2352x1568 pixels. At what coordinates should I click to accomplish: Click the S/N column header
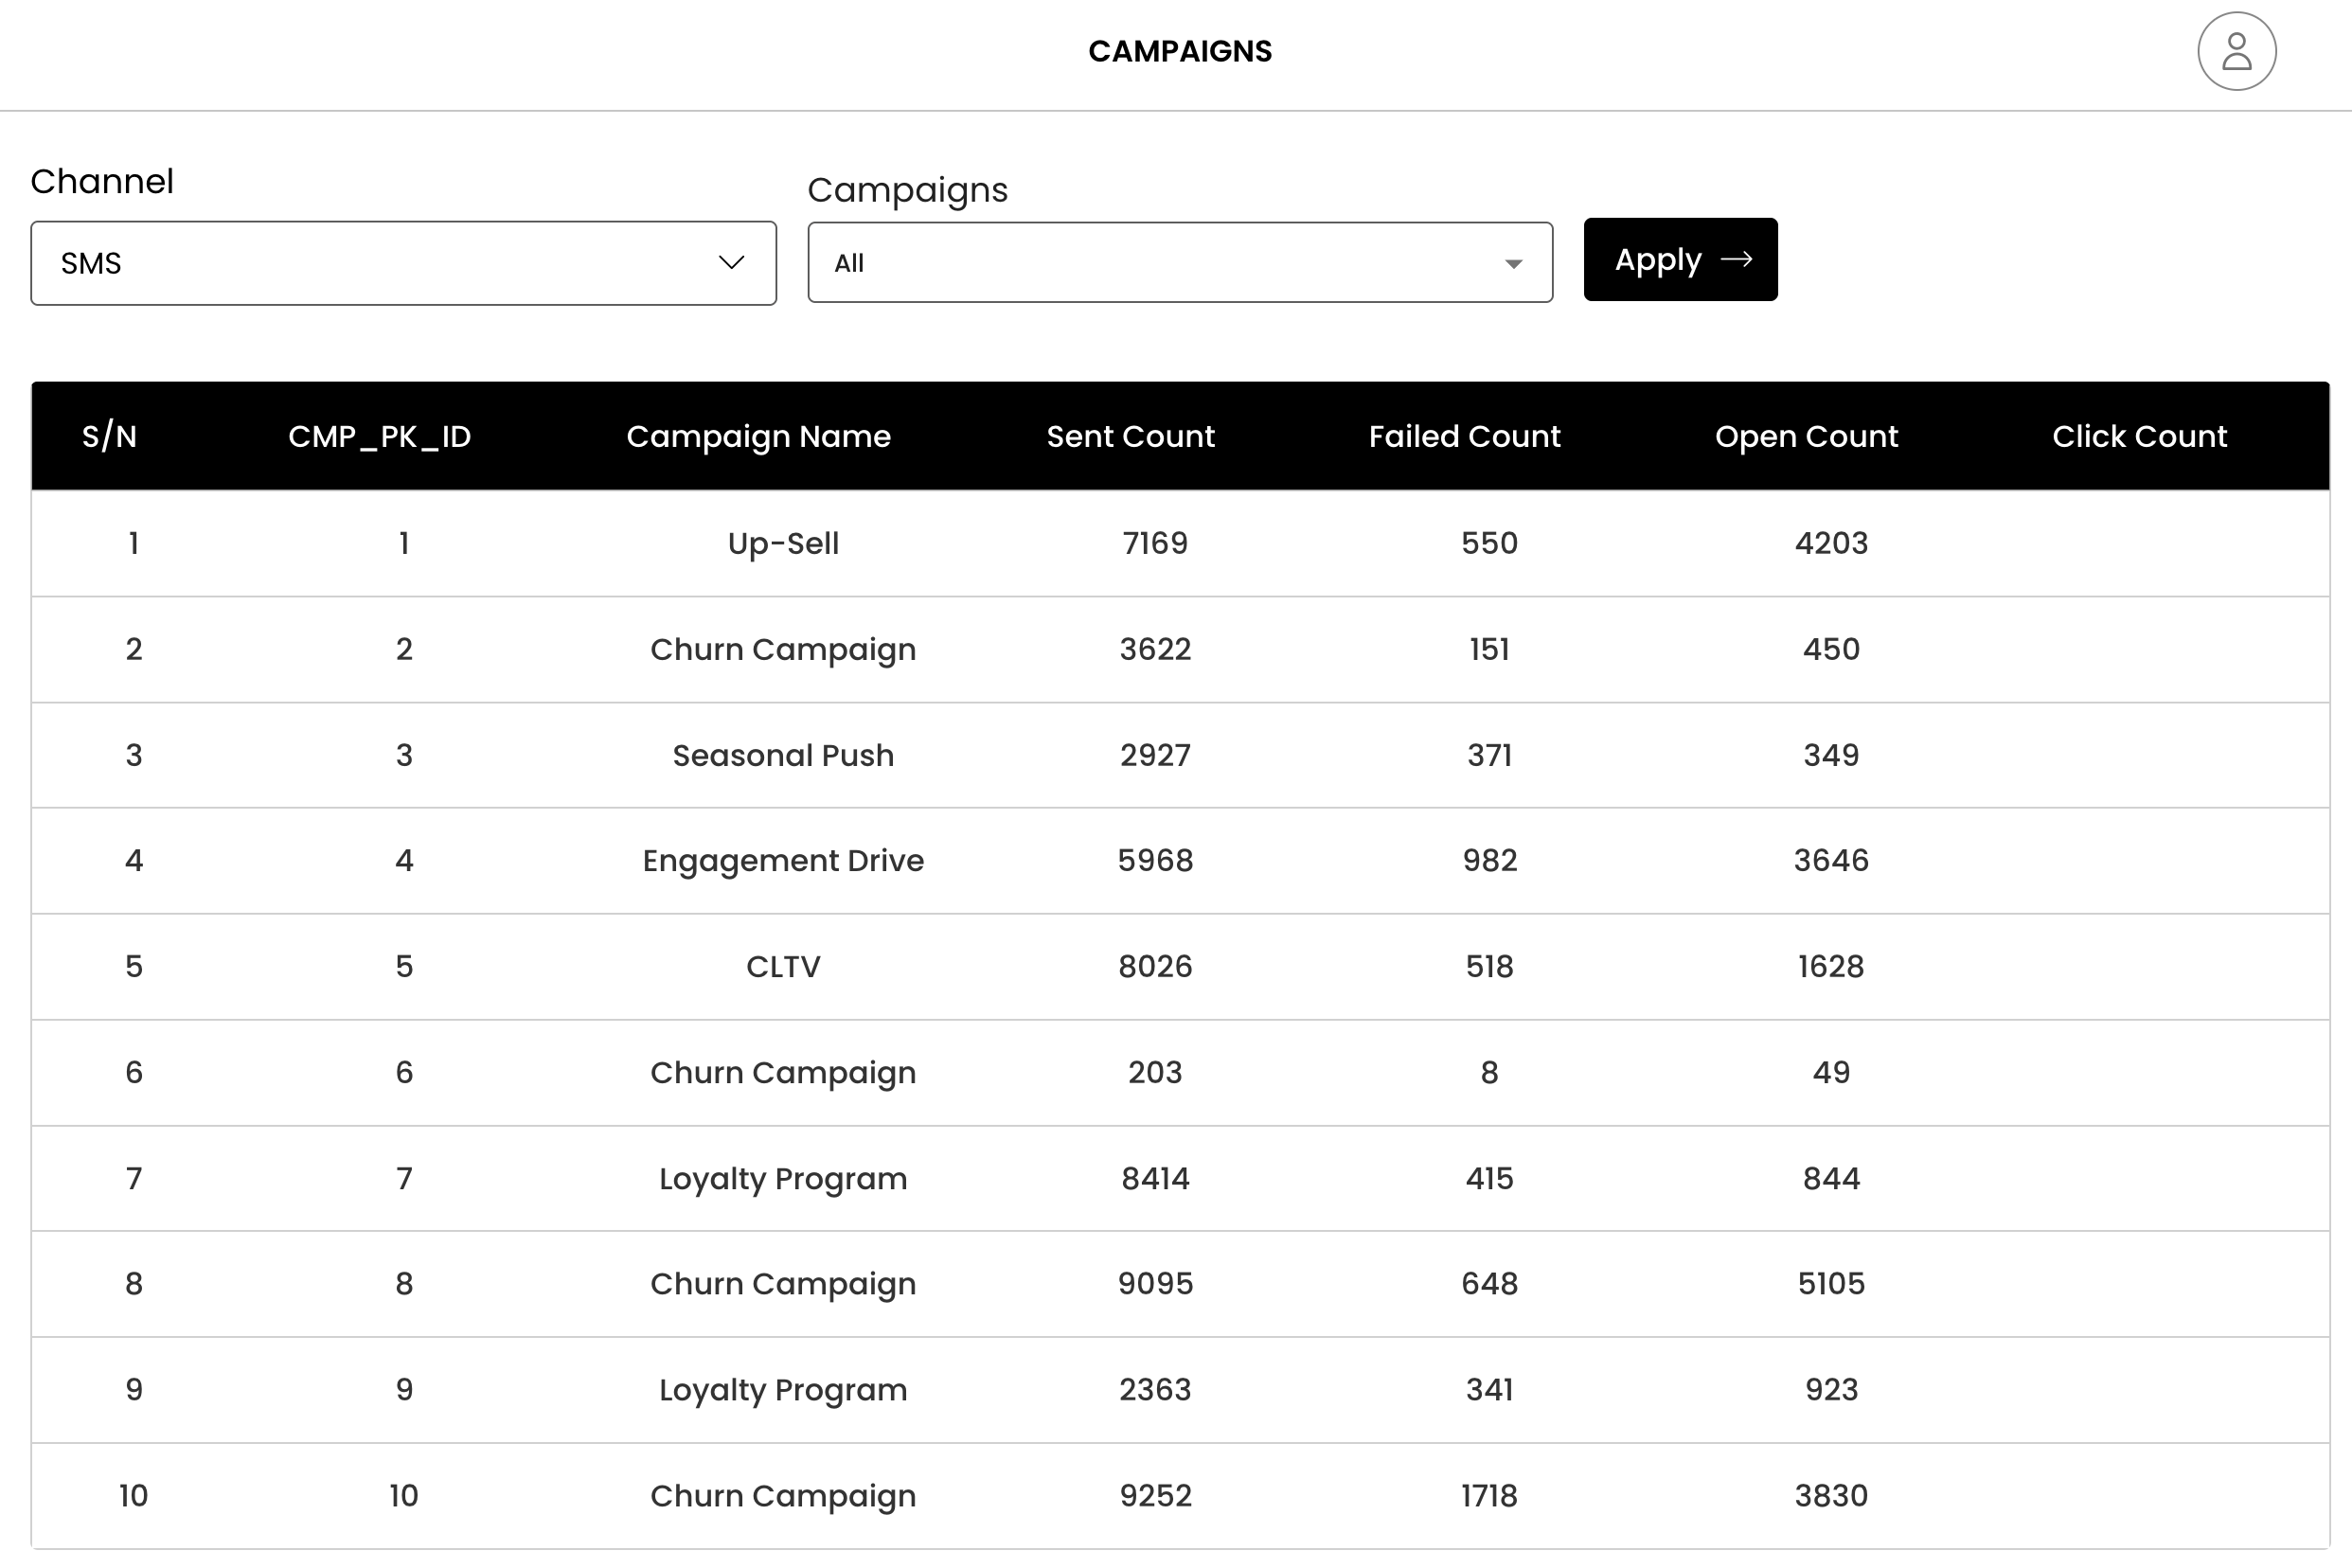(x=110, y=436)
